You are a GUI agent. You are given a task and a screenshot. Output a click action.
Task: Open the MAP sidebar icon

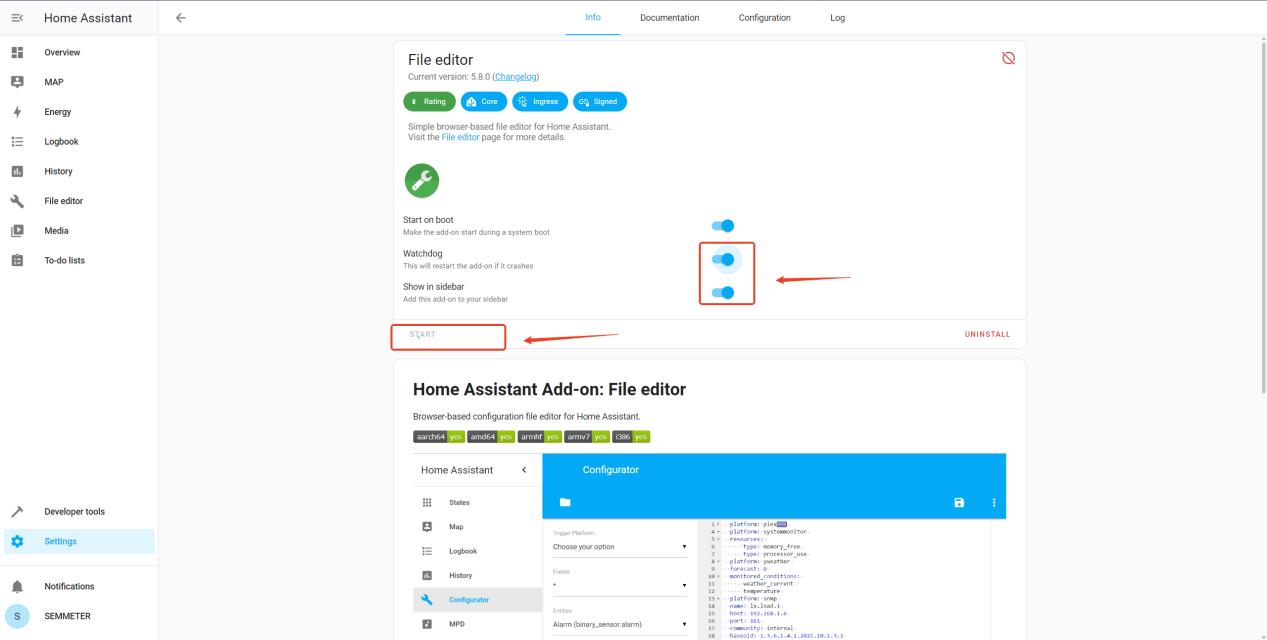[17, 82]
